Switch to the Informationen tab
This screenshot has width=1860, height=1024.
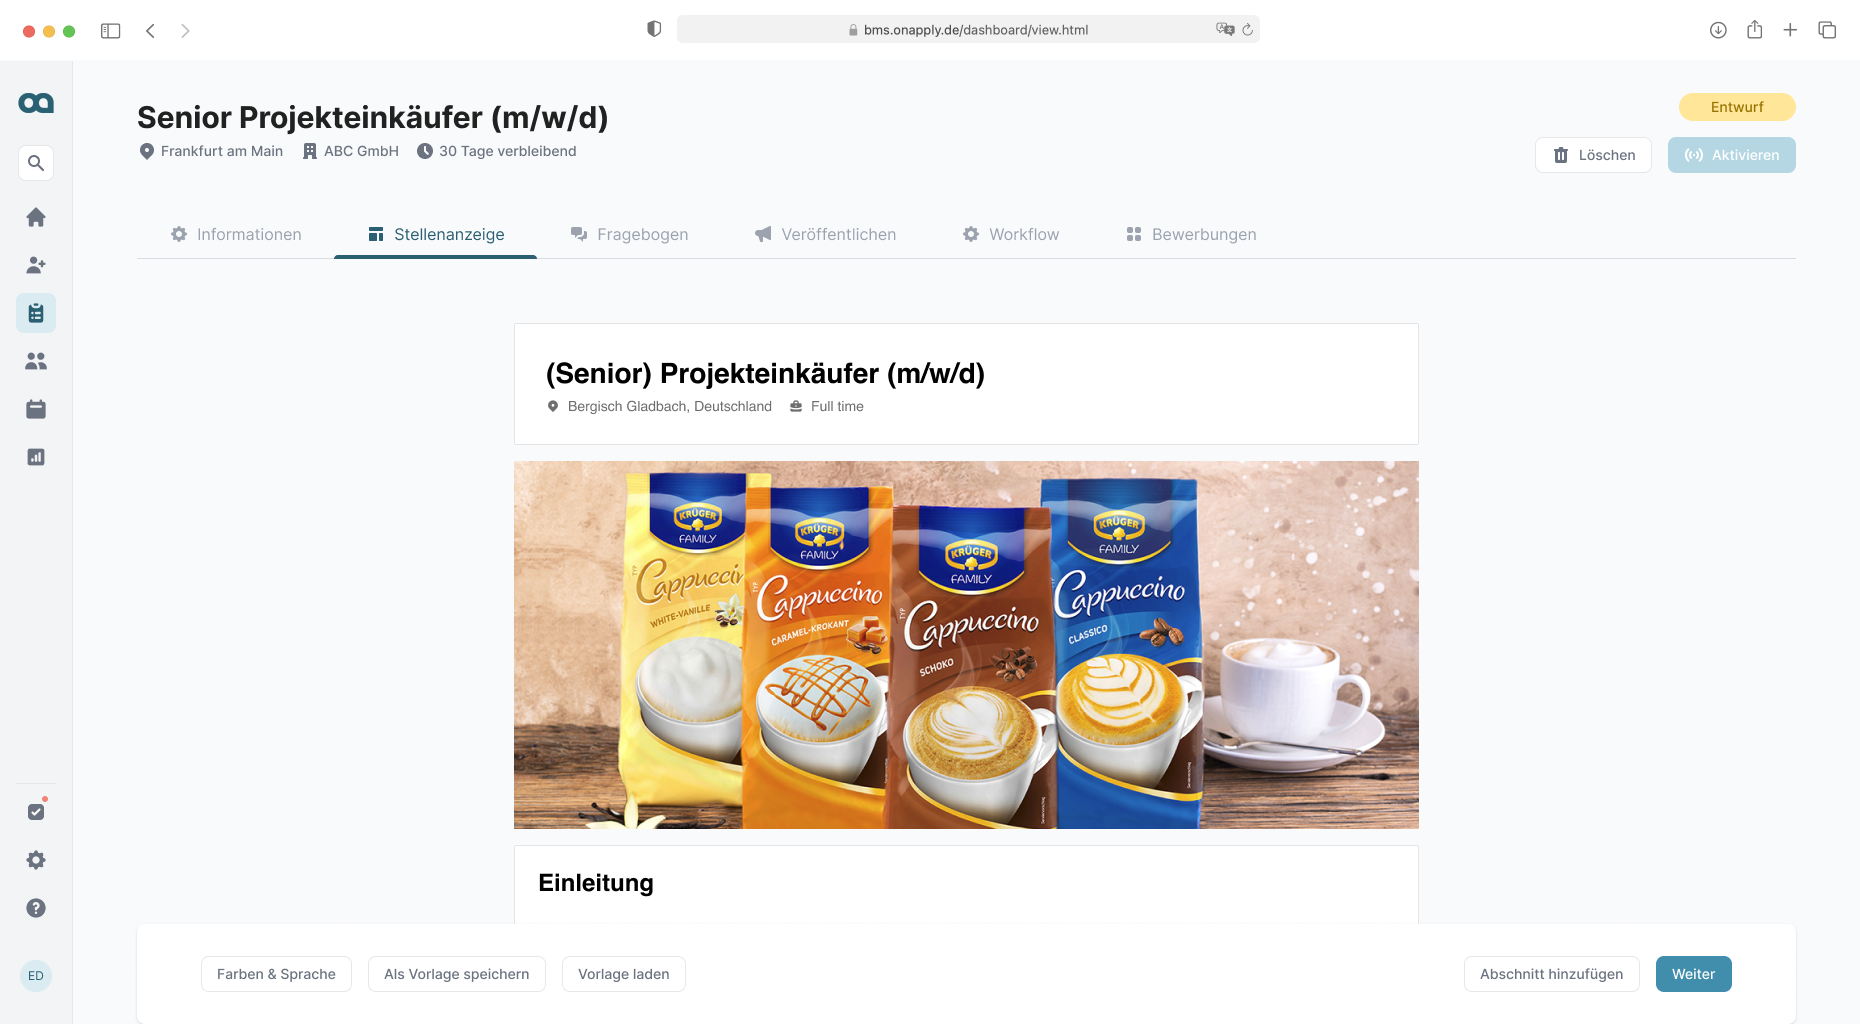[x=236, y=234]
